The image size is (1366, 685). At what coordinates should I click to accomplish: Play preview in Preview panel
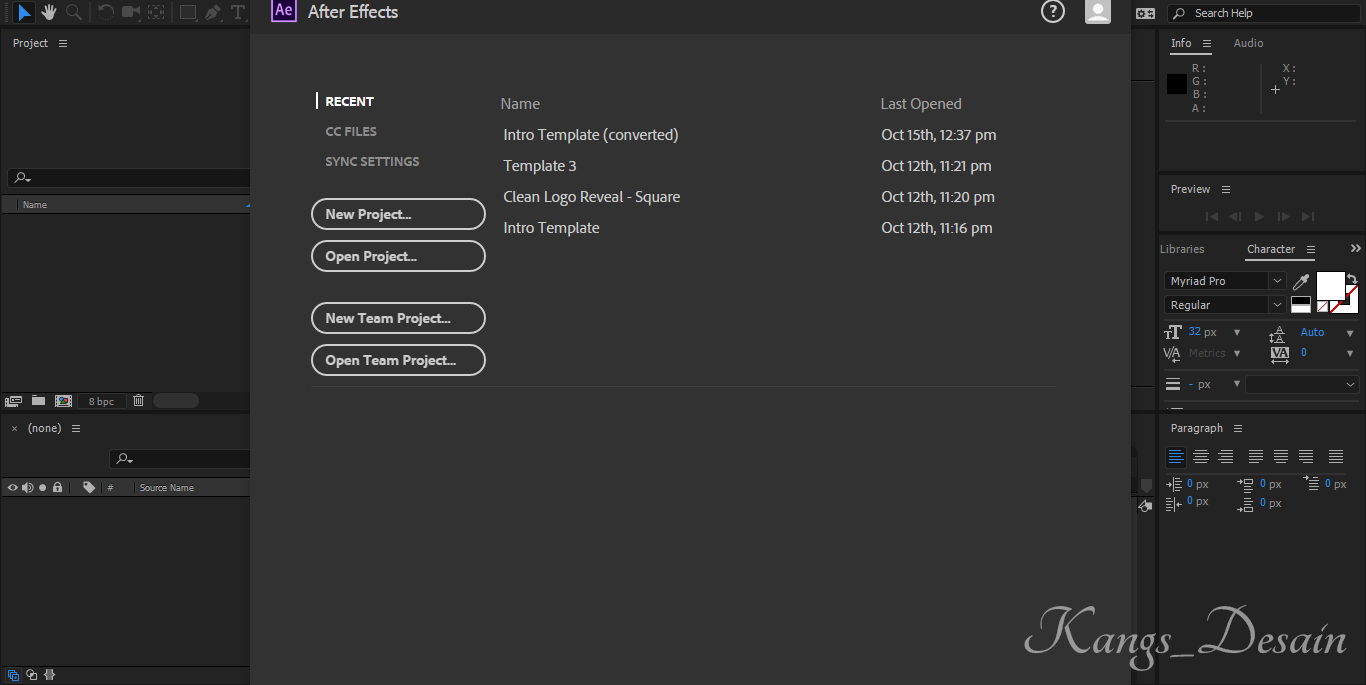click(1259, 216)
